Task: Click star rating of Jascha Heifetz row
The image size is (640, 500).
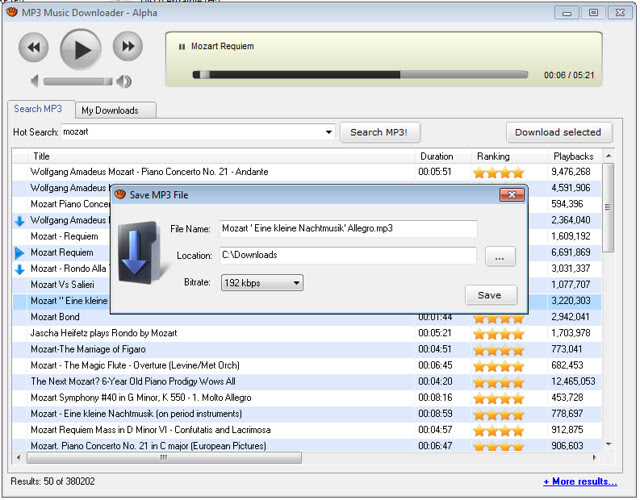Action: 498,334
